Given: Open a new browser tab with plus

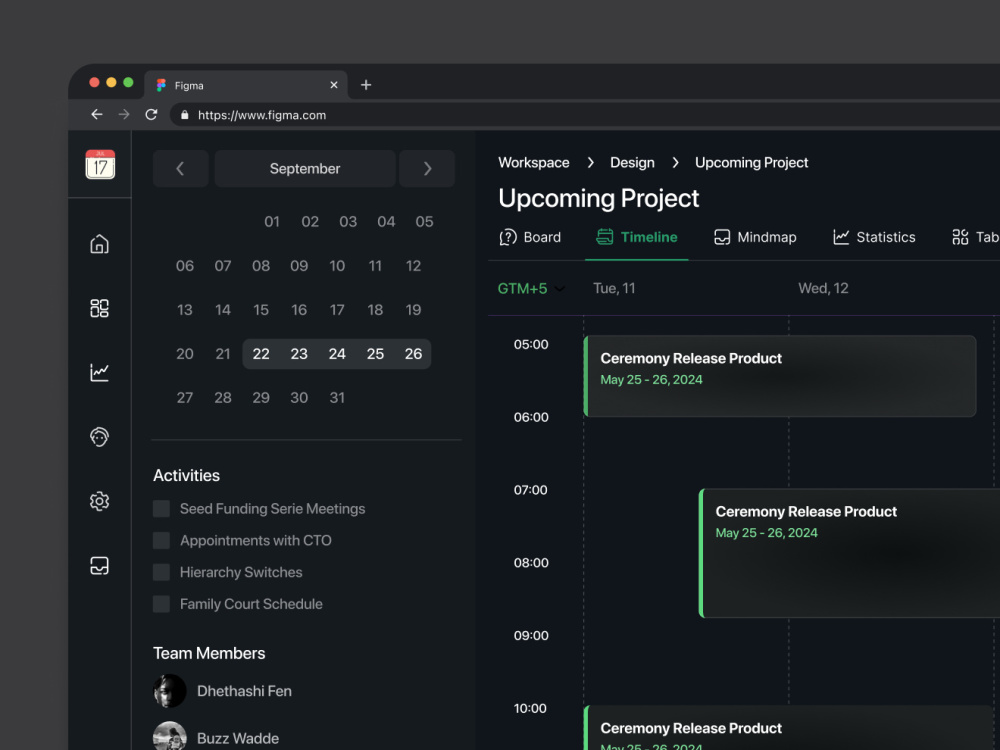Looking at the screenshot, I should click(x=366, y=85).
